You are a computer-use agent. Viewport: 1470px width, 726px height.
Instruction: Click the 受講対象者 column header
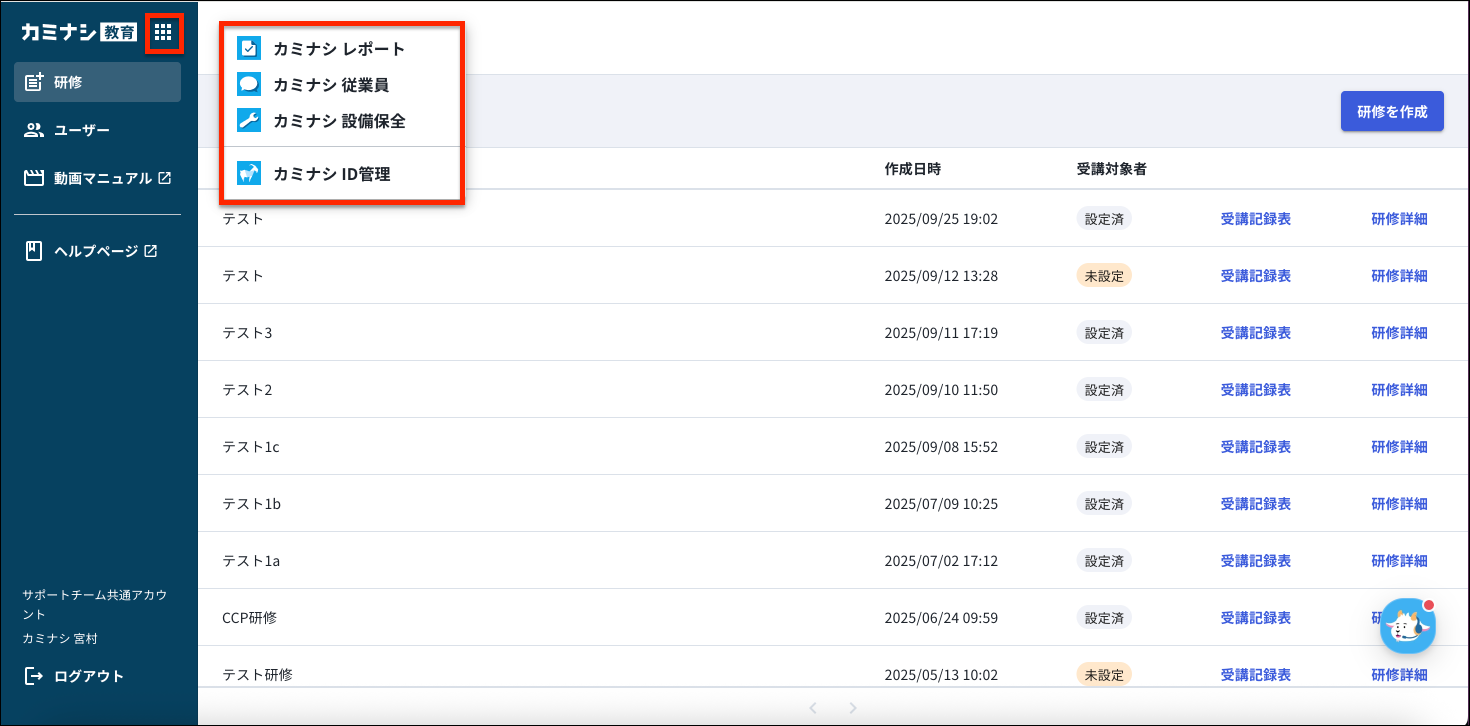(1111, 168)
